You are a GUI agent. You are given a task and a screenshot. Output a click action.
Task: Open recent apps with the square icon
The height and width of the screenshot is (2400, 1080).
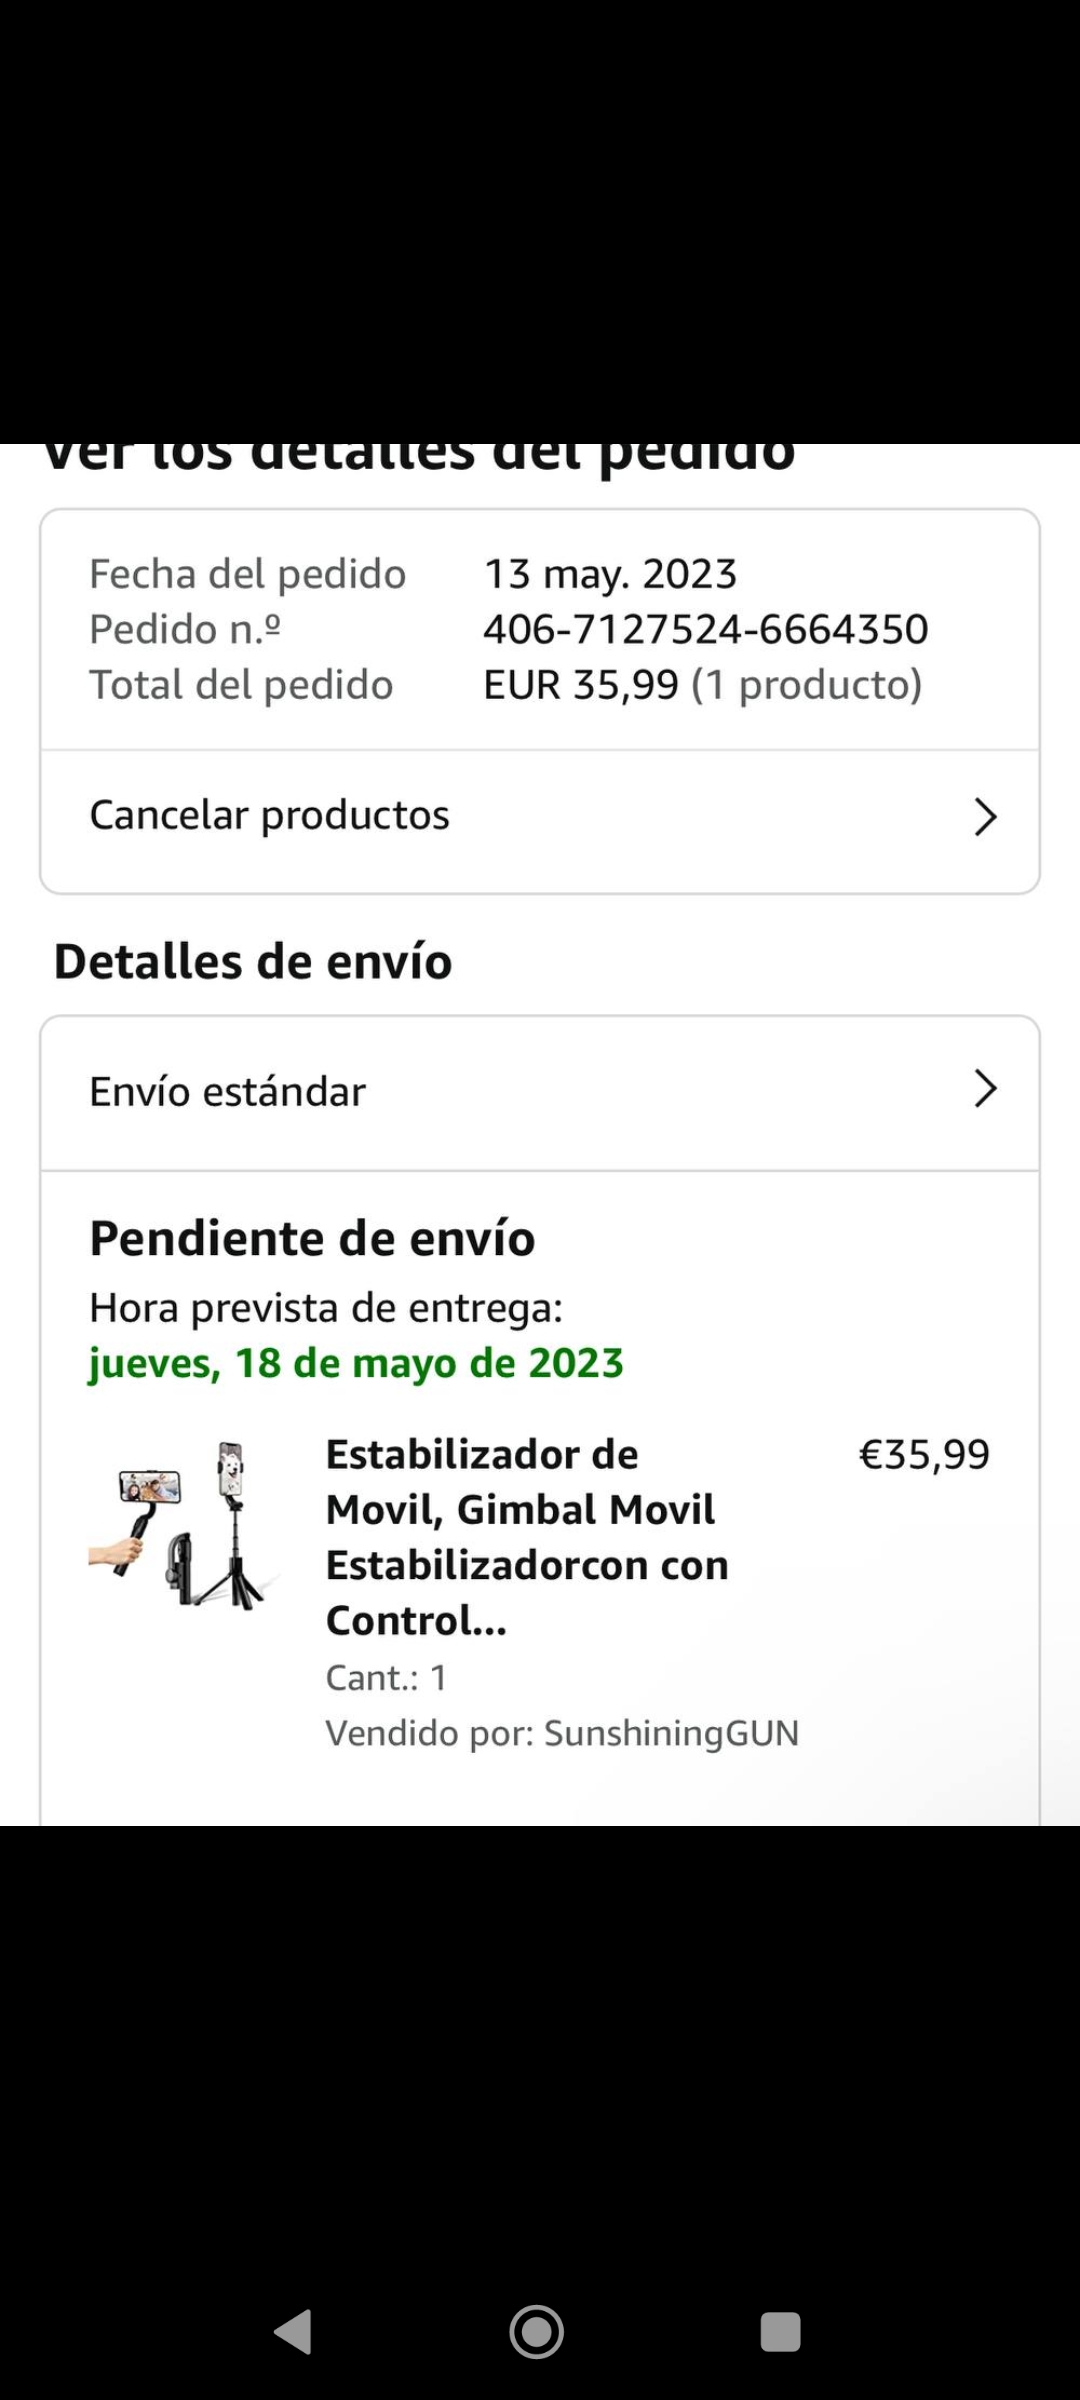[780, 2332]
